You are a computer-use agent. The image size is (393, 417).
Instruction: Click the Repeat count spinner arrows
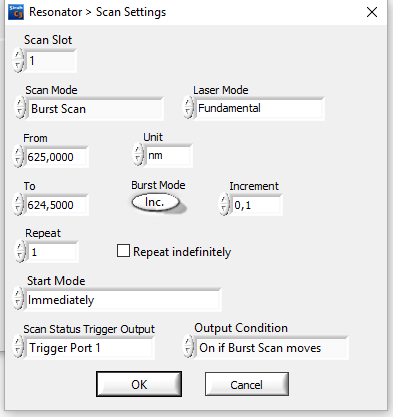(20, 251)
